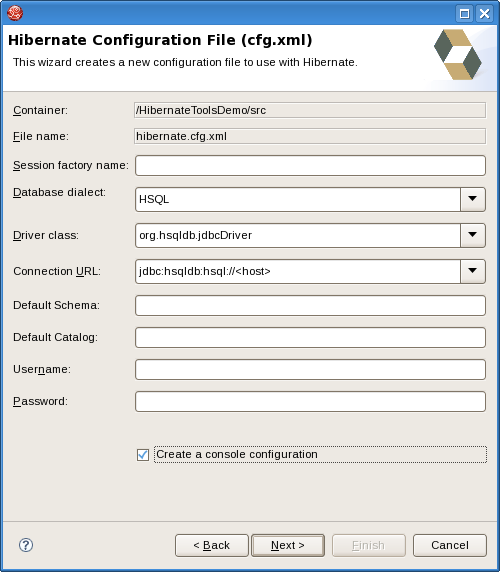Click the 'Create a console configuration' label
Image resolution: width=500 pixels, height=572 pixels.
(x=237, y=454)
